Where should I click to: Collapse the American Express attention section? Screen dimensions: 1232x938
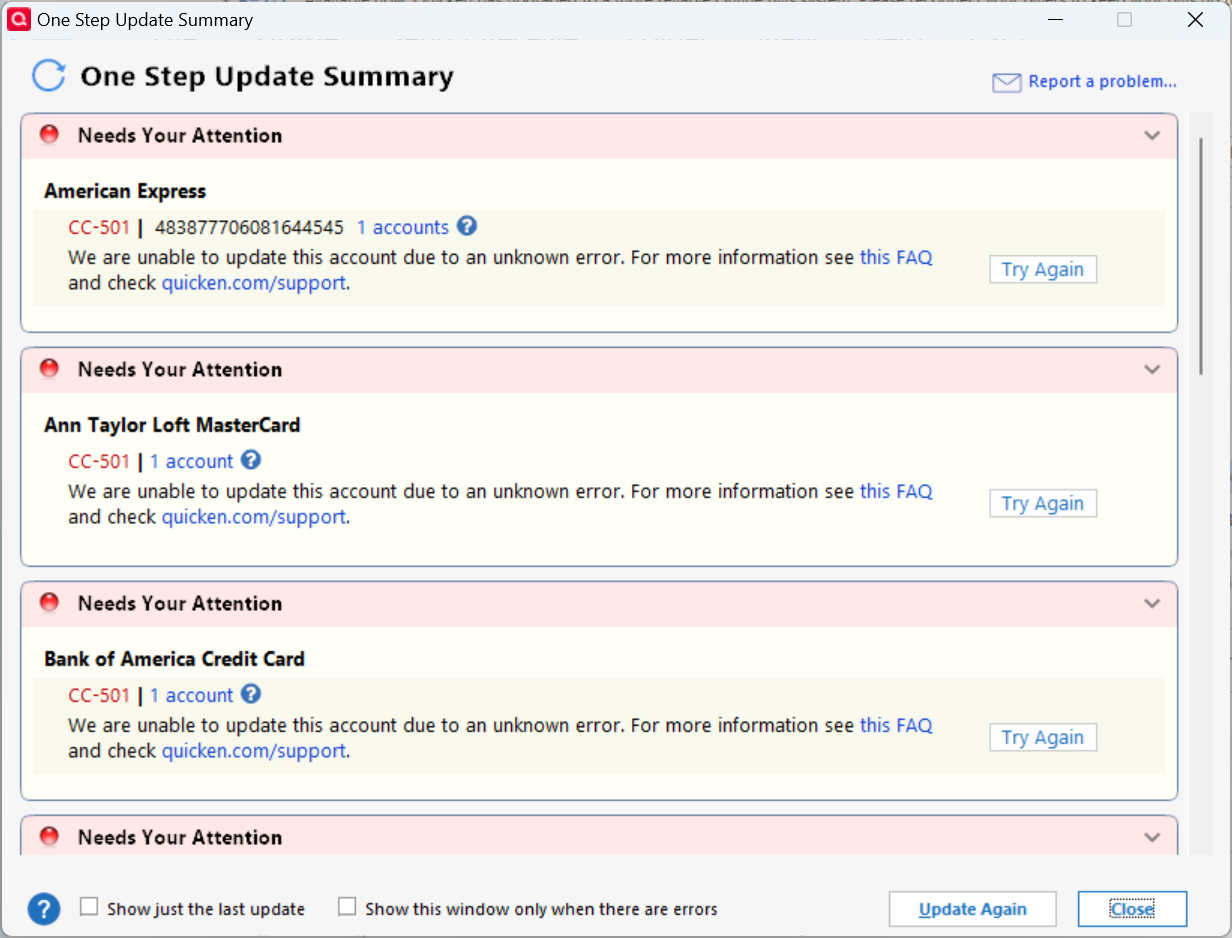click(x=1152, y=136)
